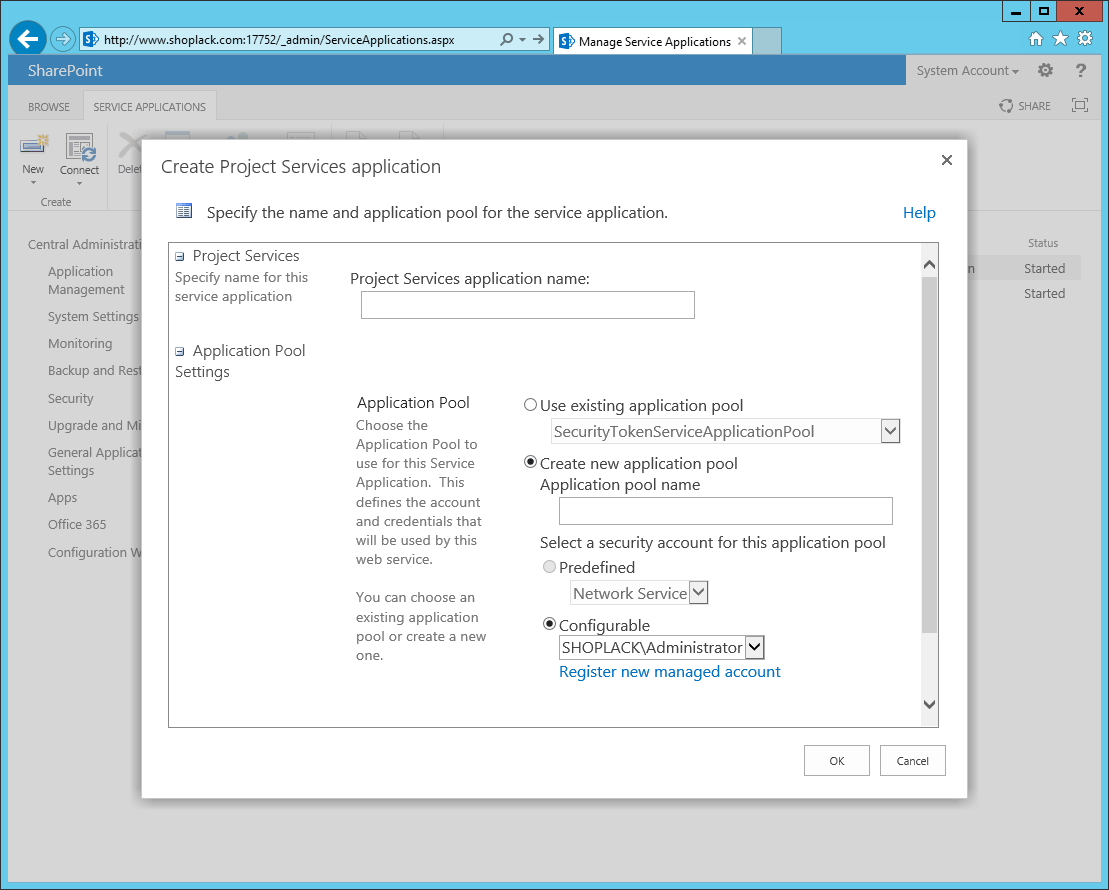Open System Settings in sidebar
This screenshot has width=1109, height=890.
tap(93, 316)
